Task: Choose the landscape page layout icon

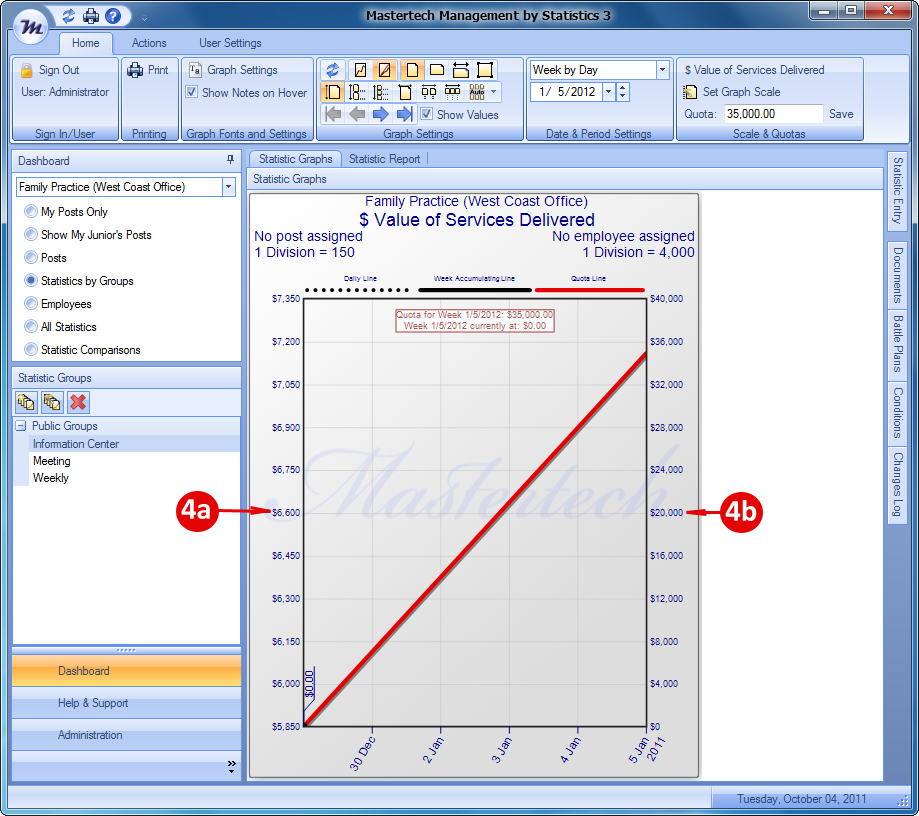Action: pyautogui.click(x=437, y=70)
